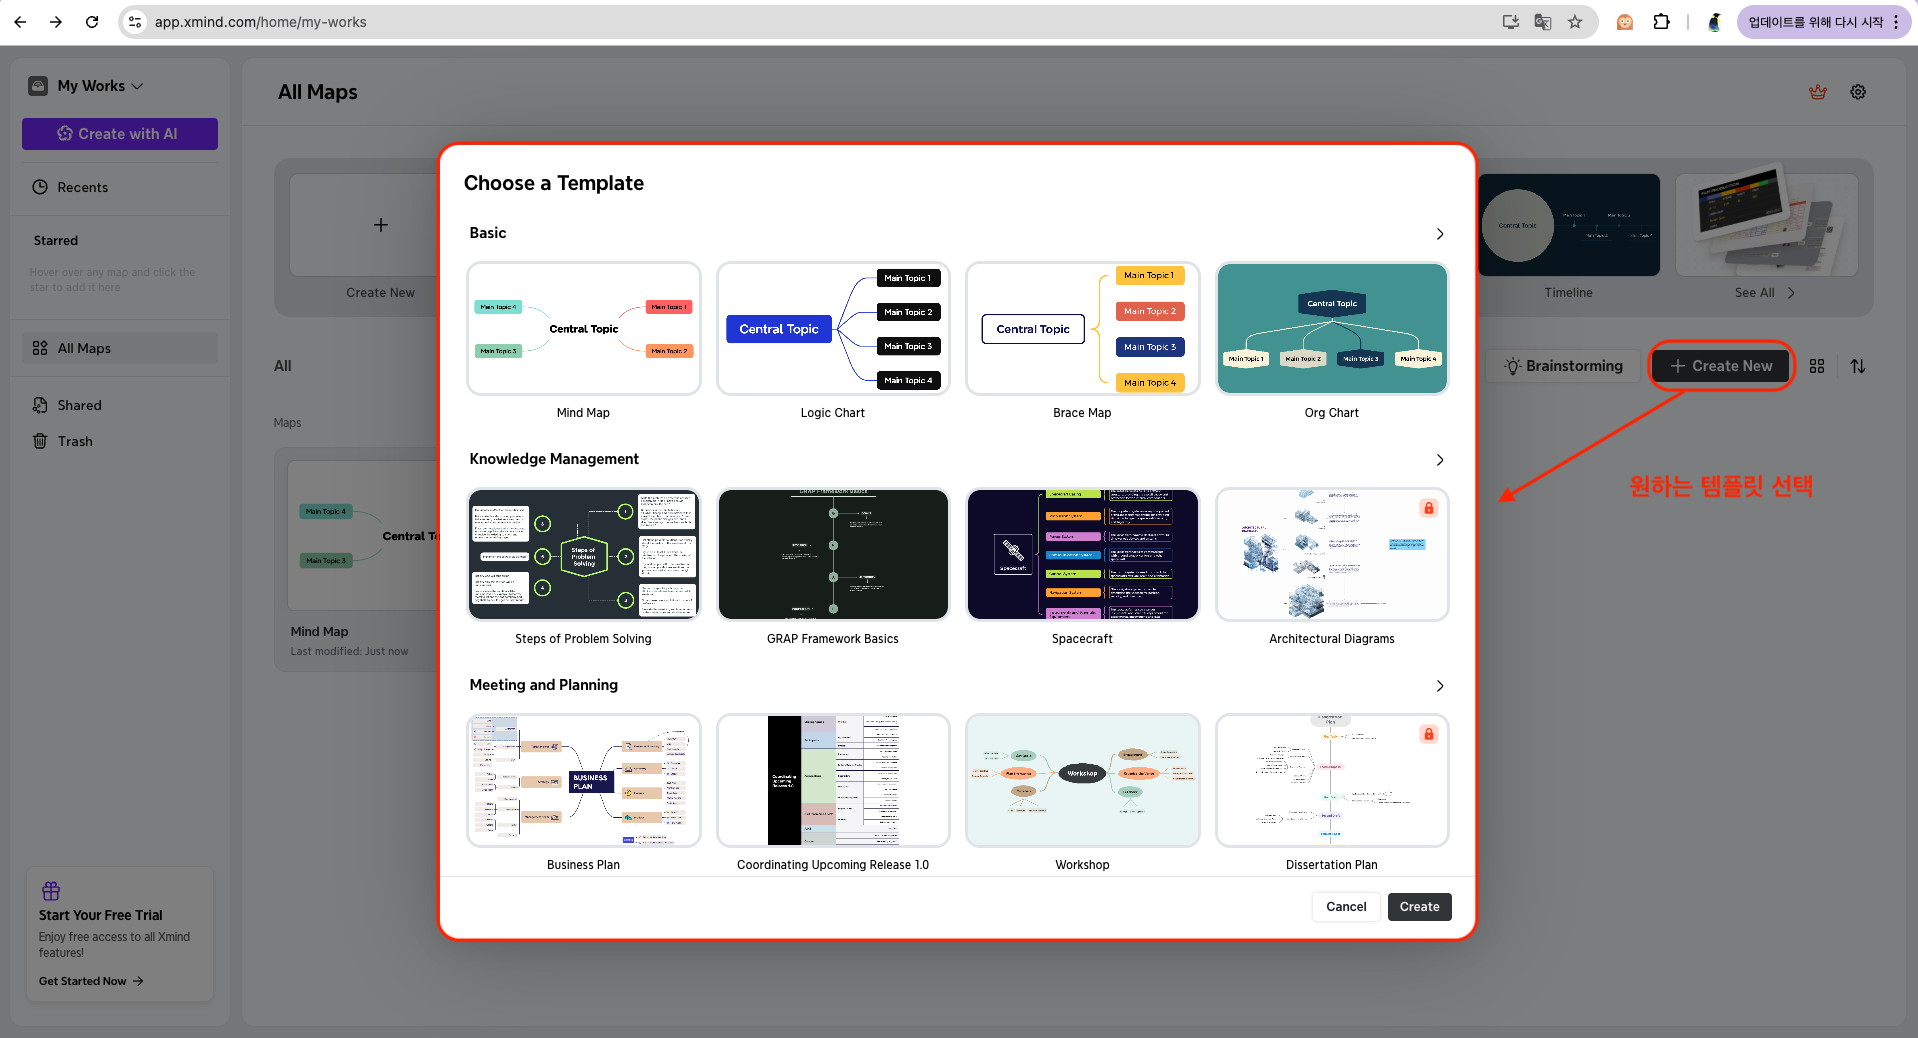
Task: Expand Knowledge Management templates arrow
Action: pyautogui.click(x=1439, y=460)
